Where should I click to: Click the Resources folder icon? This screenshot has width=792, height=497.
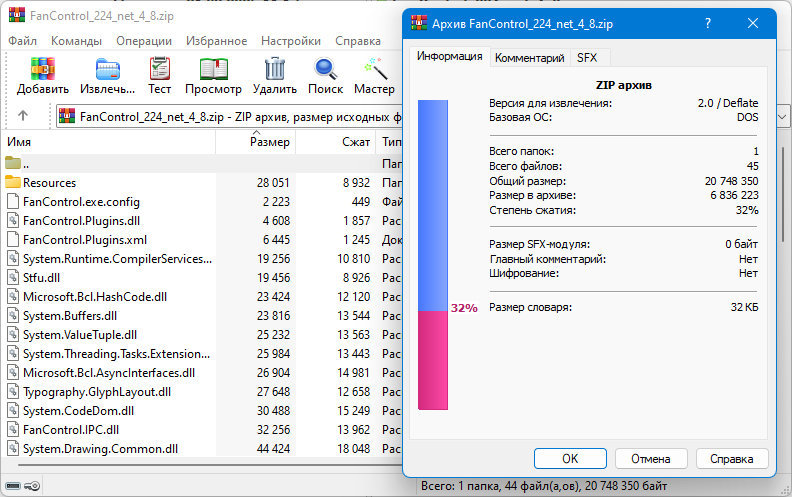point(13,182)
